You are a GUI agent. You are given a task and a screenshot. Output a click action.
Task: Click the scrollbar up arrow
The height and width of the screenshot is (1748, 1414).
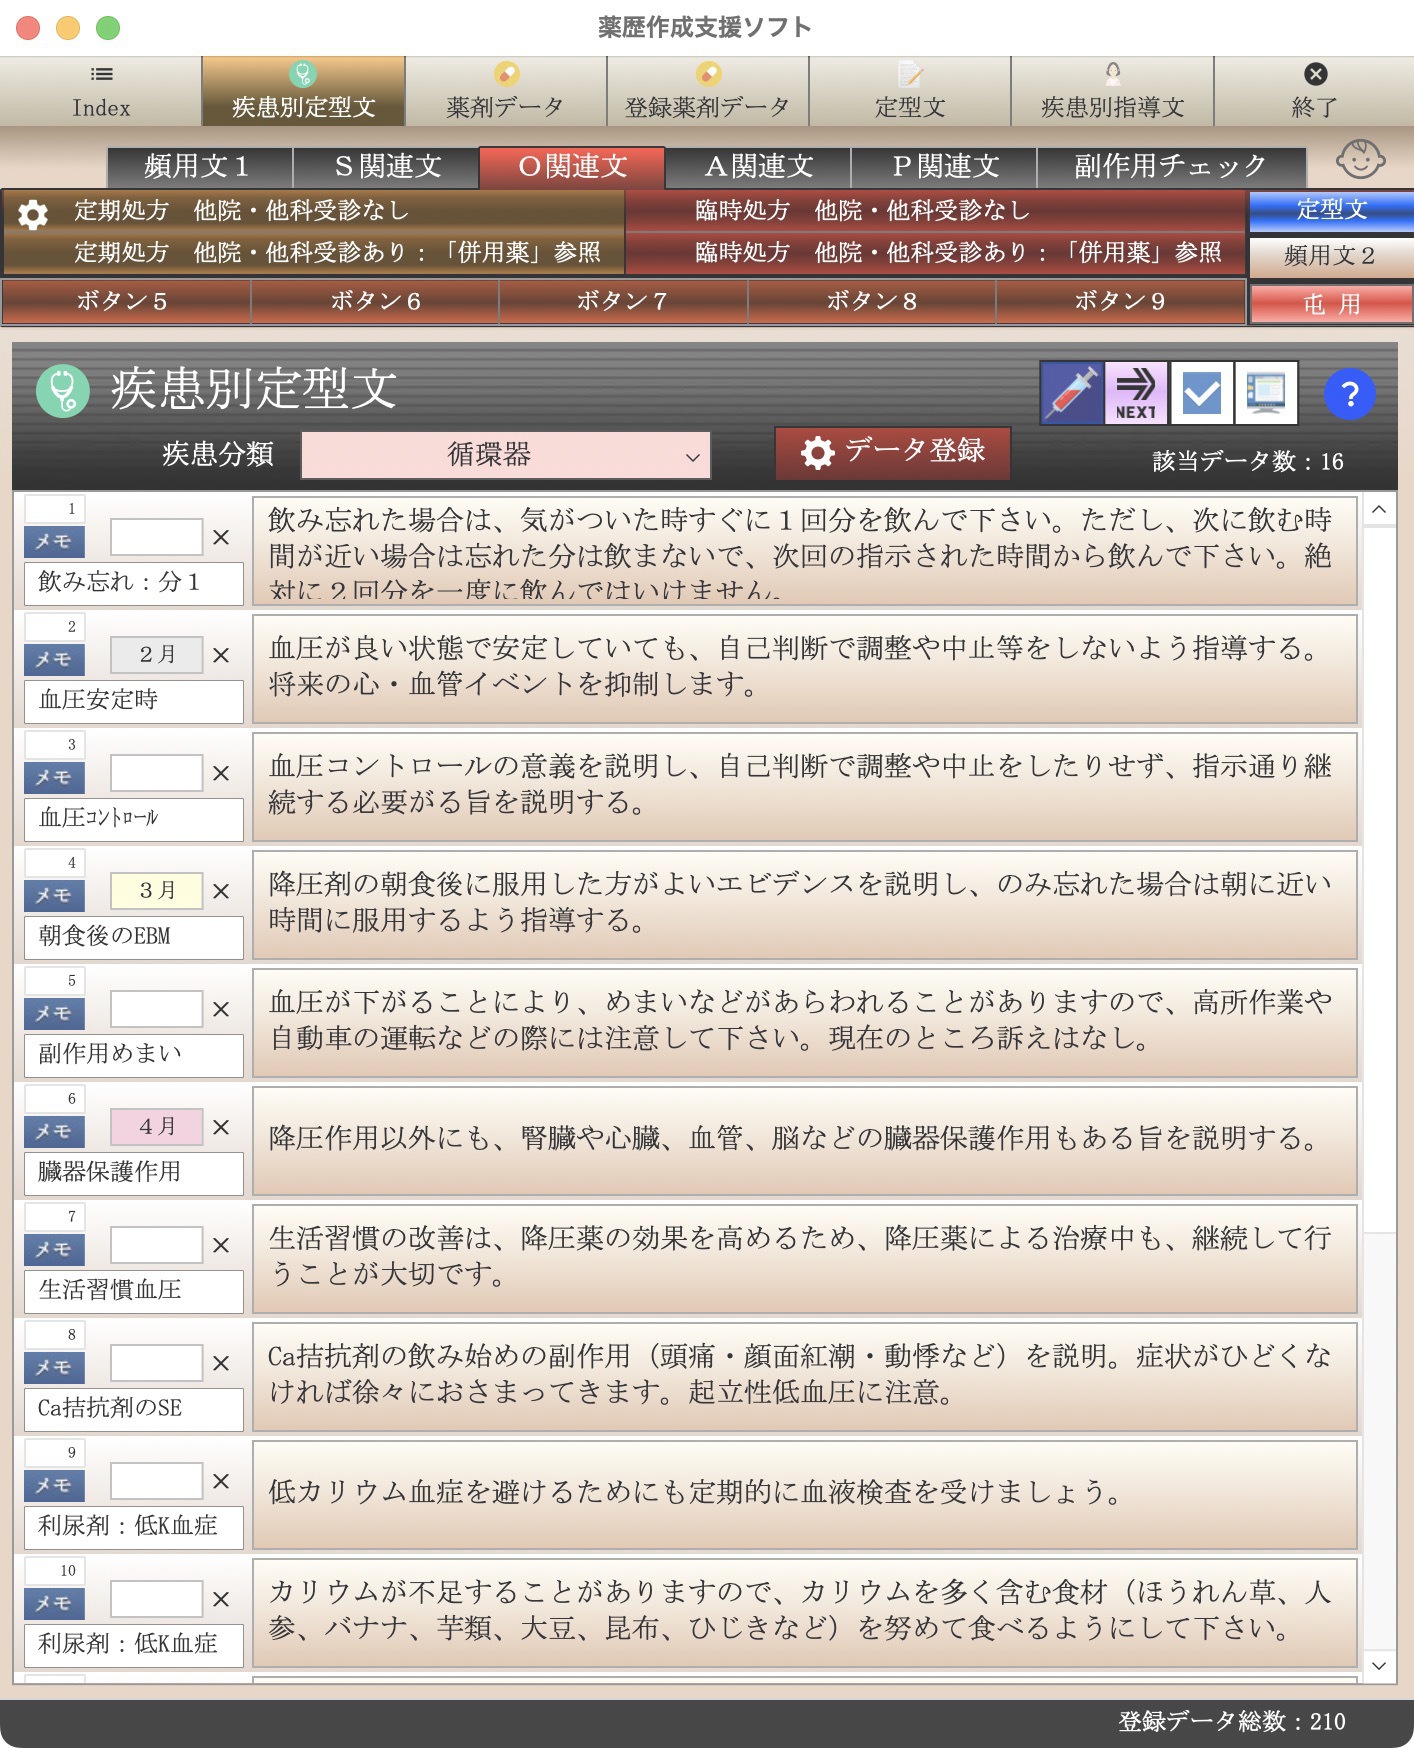click(1379, 510)
